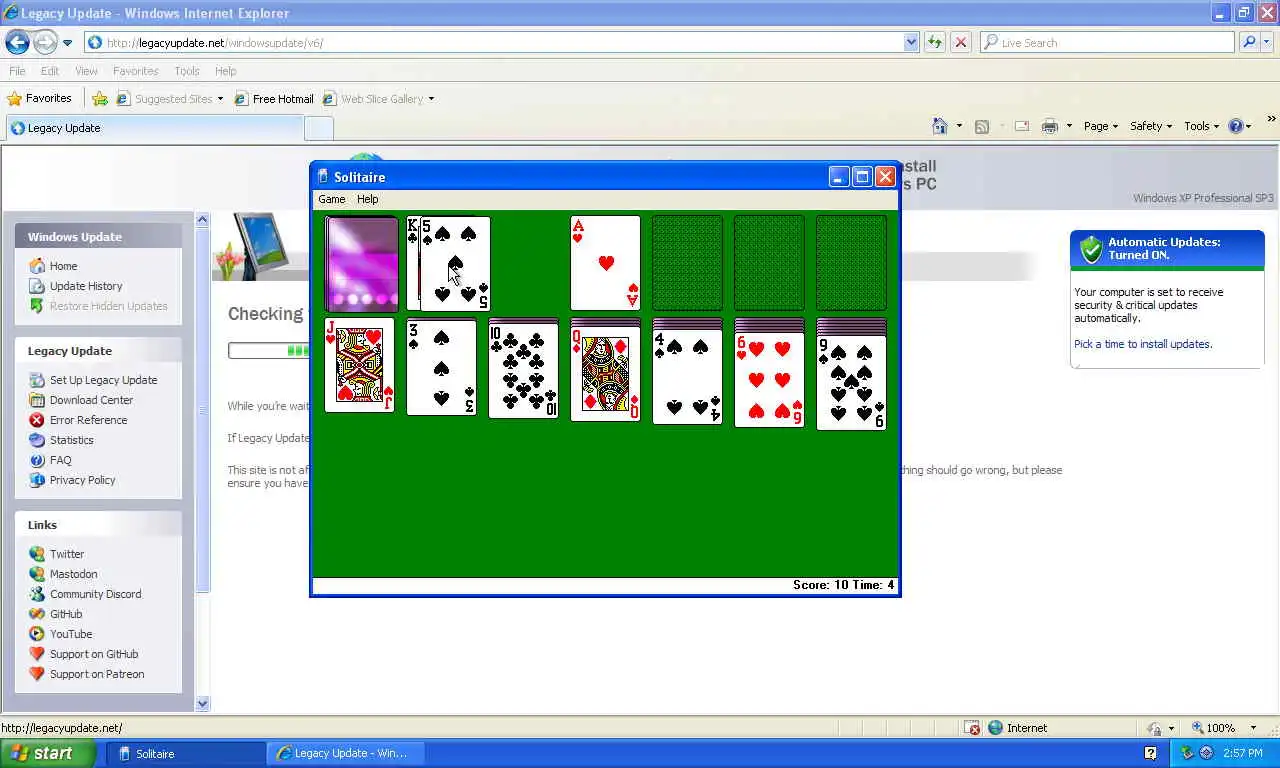Click the Internet Explorer Forward button
Screen dimensions: 1280x768
coord(45,42)
